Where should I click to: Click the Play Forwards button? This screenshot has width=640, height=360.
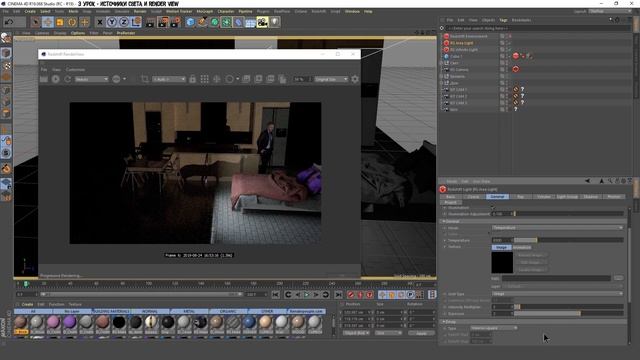tap(307, 294)
